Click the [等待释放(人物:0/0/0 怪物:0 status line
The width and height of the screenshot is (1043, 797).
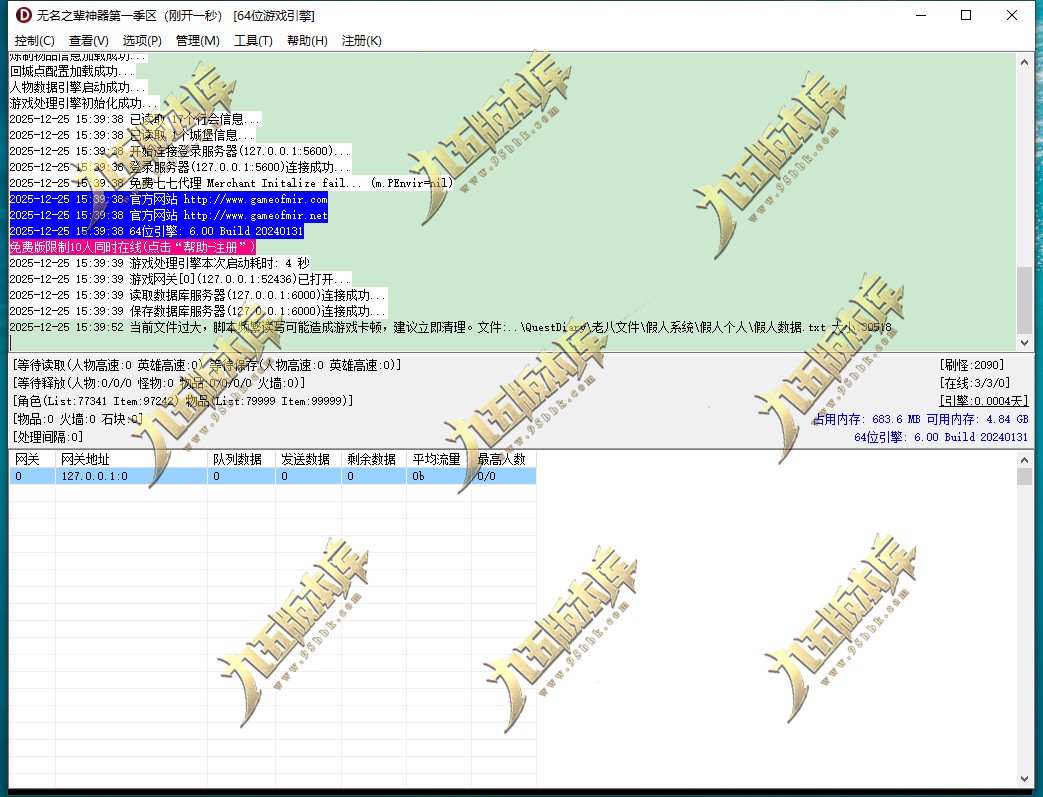[x=159, y=383]
